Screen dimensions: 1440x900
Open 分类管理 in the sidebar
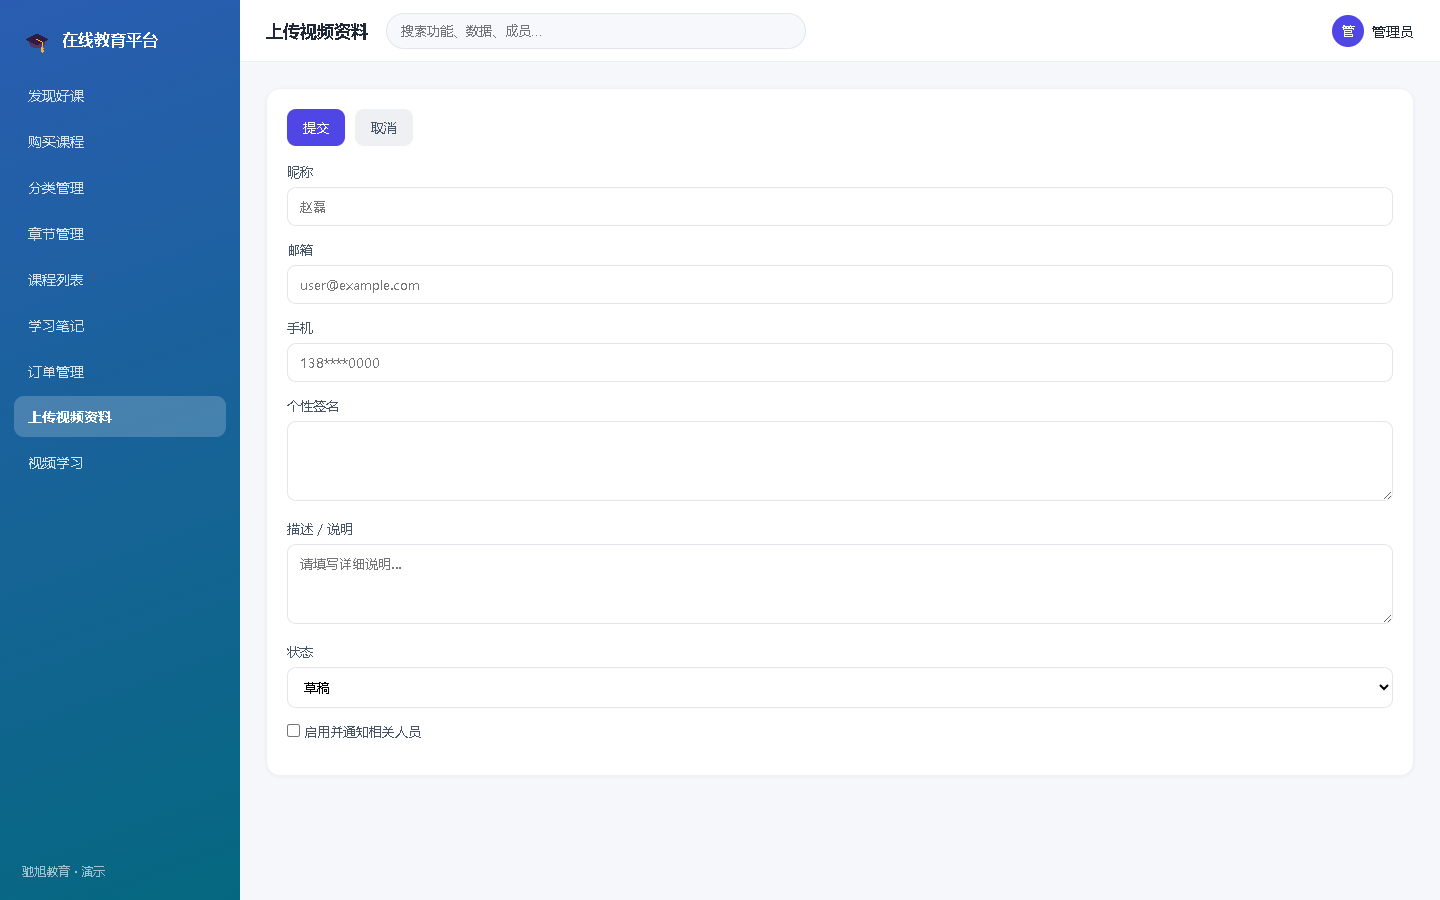[120, 188]
